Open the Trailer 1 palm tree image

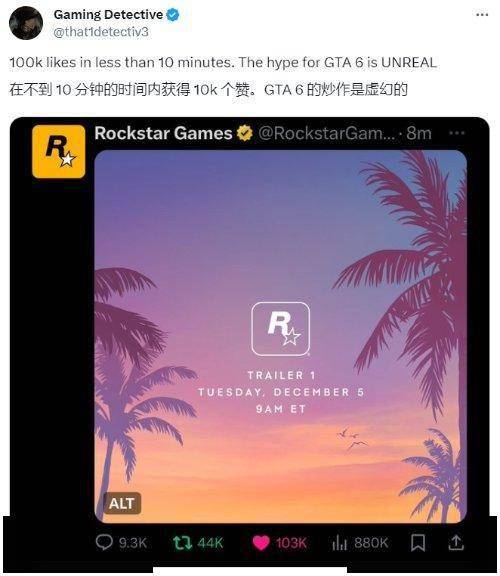coord(281,336)
